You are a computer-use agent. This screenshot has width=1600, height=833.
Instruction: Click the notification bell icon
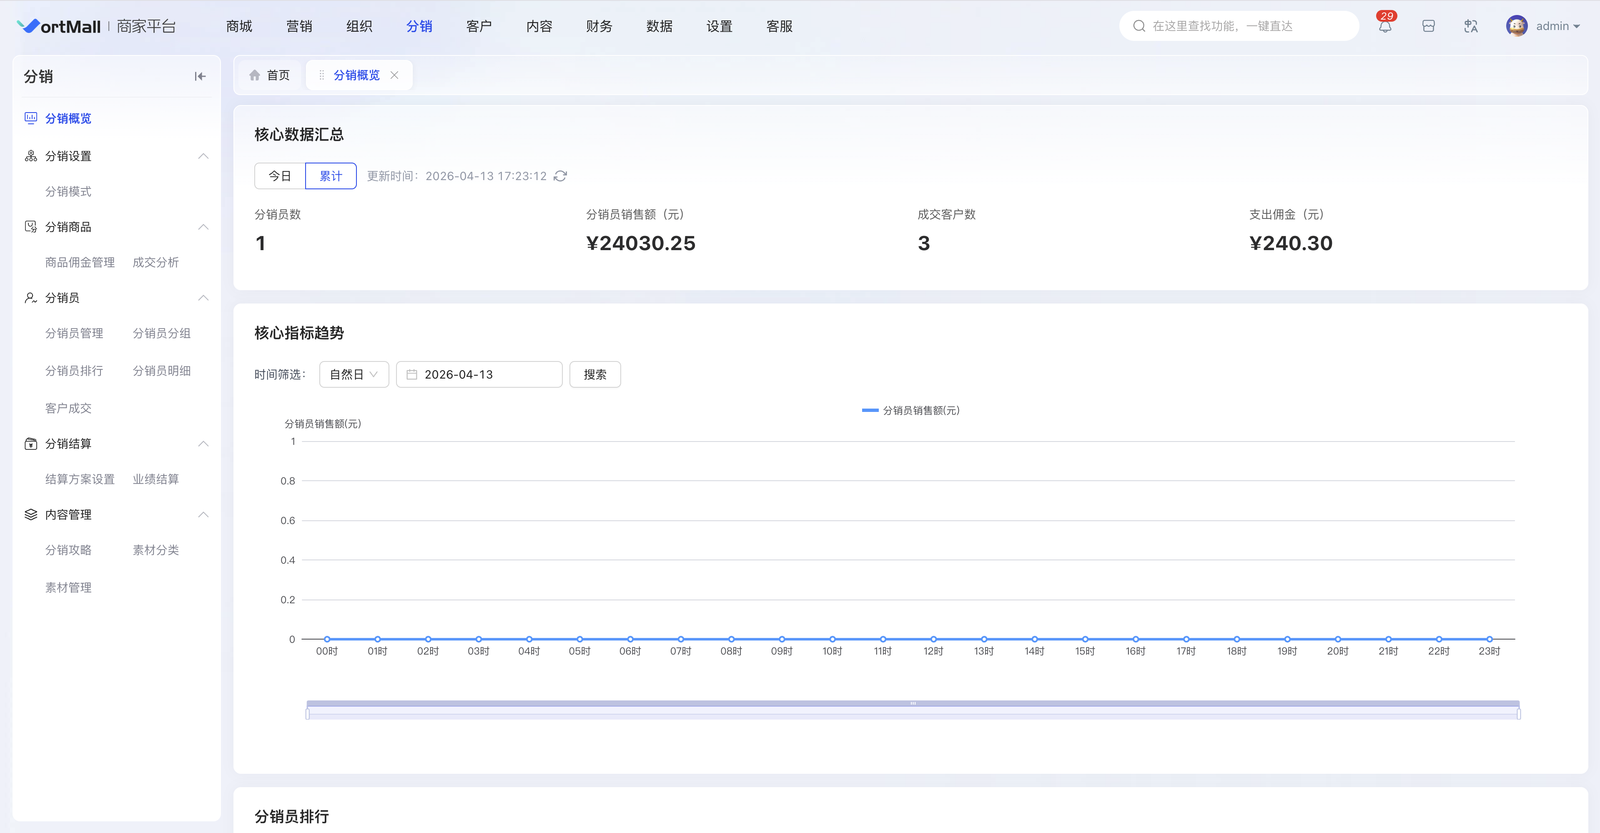[1385, 27]
